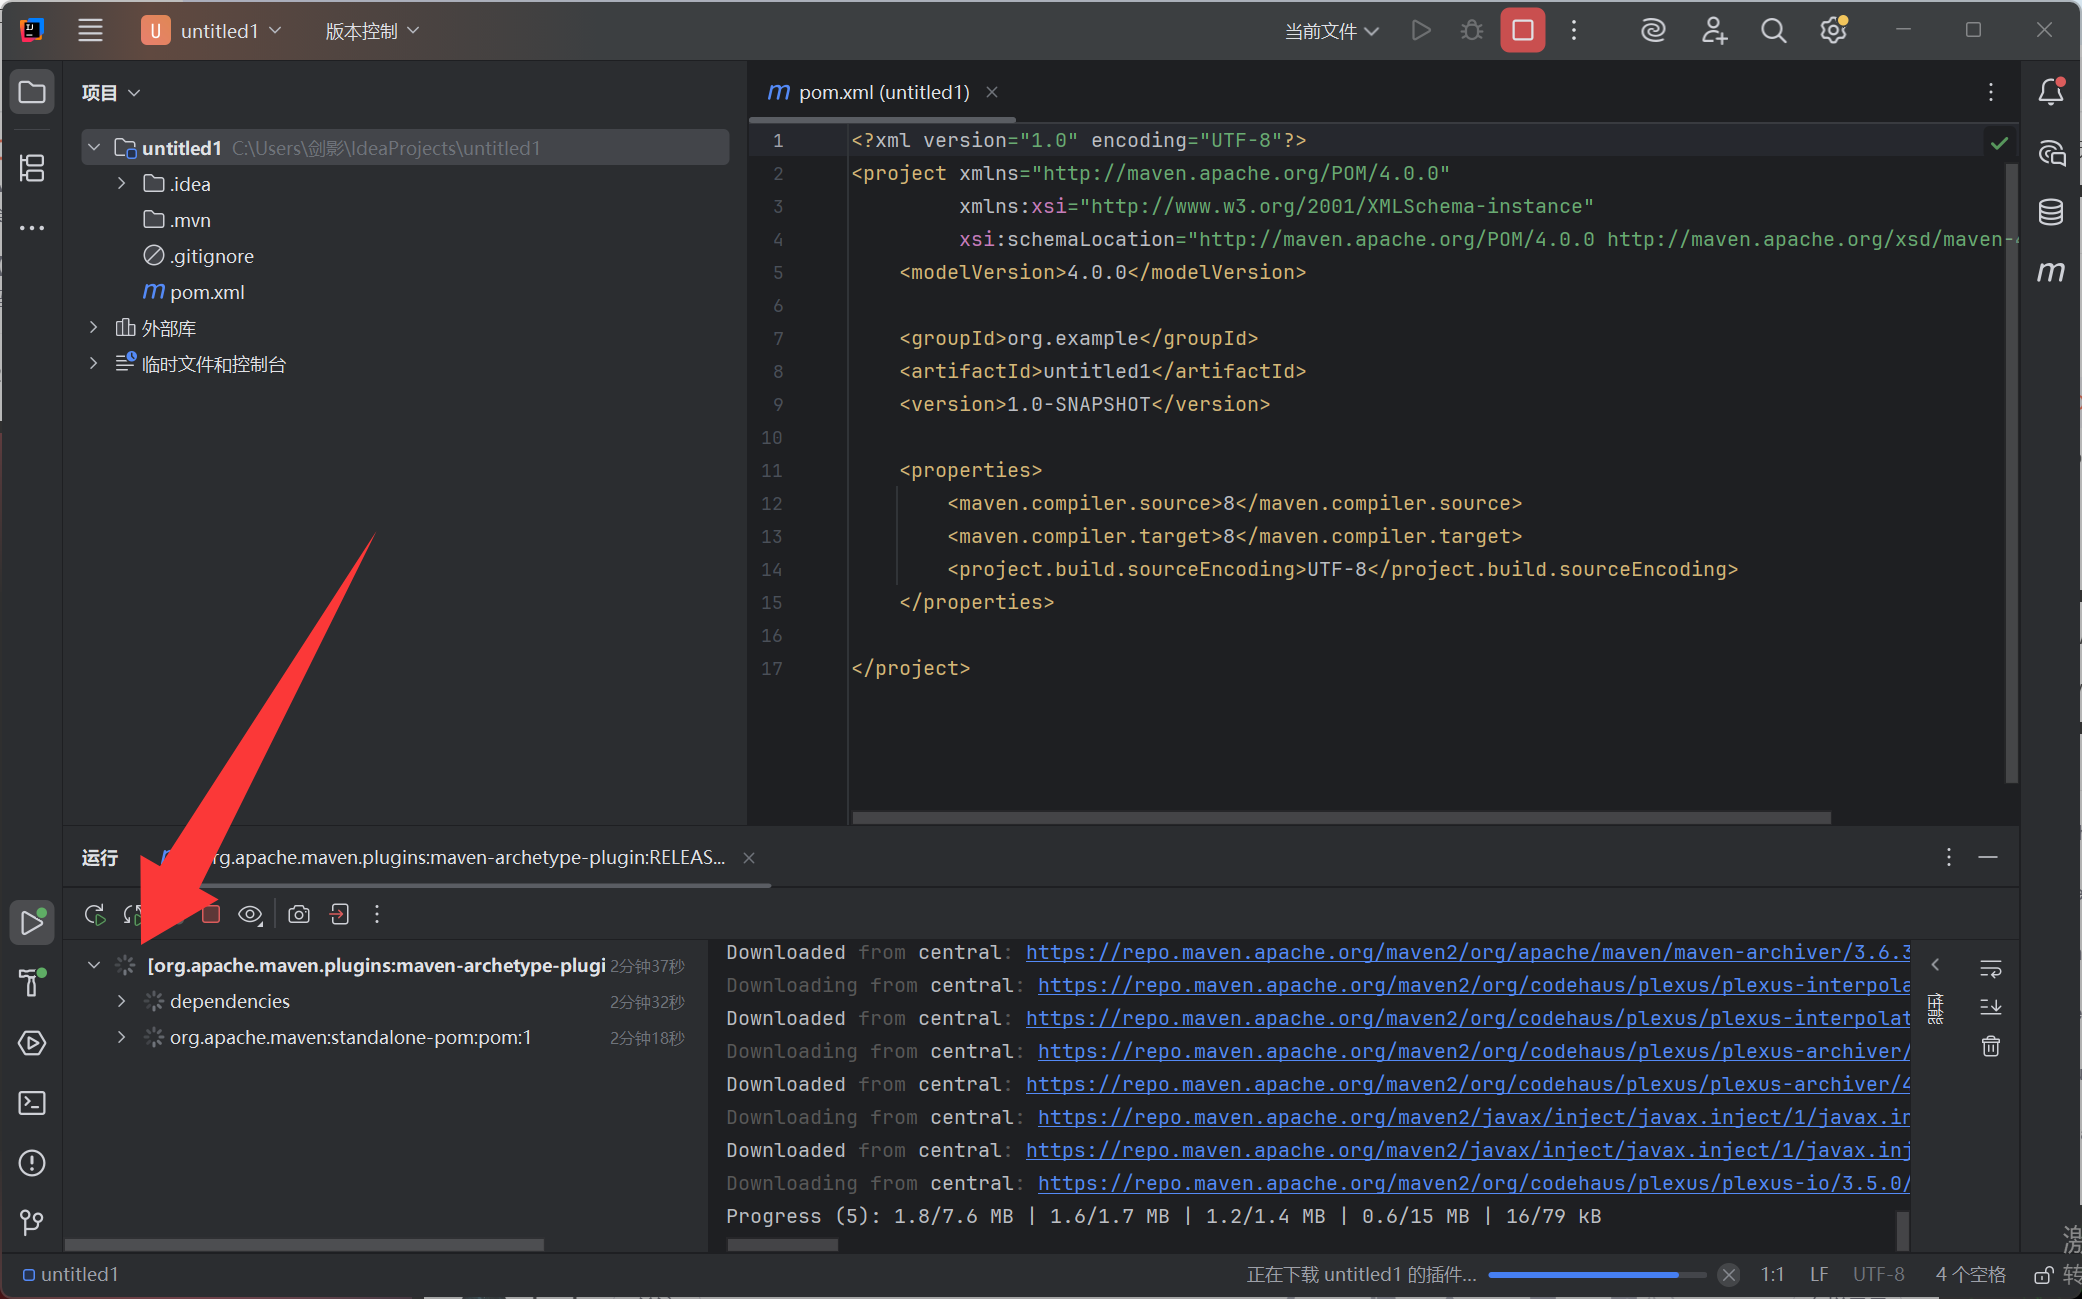Open the Database tool window icon

(x=2051, y=212)
